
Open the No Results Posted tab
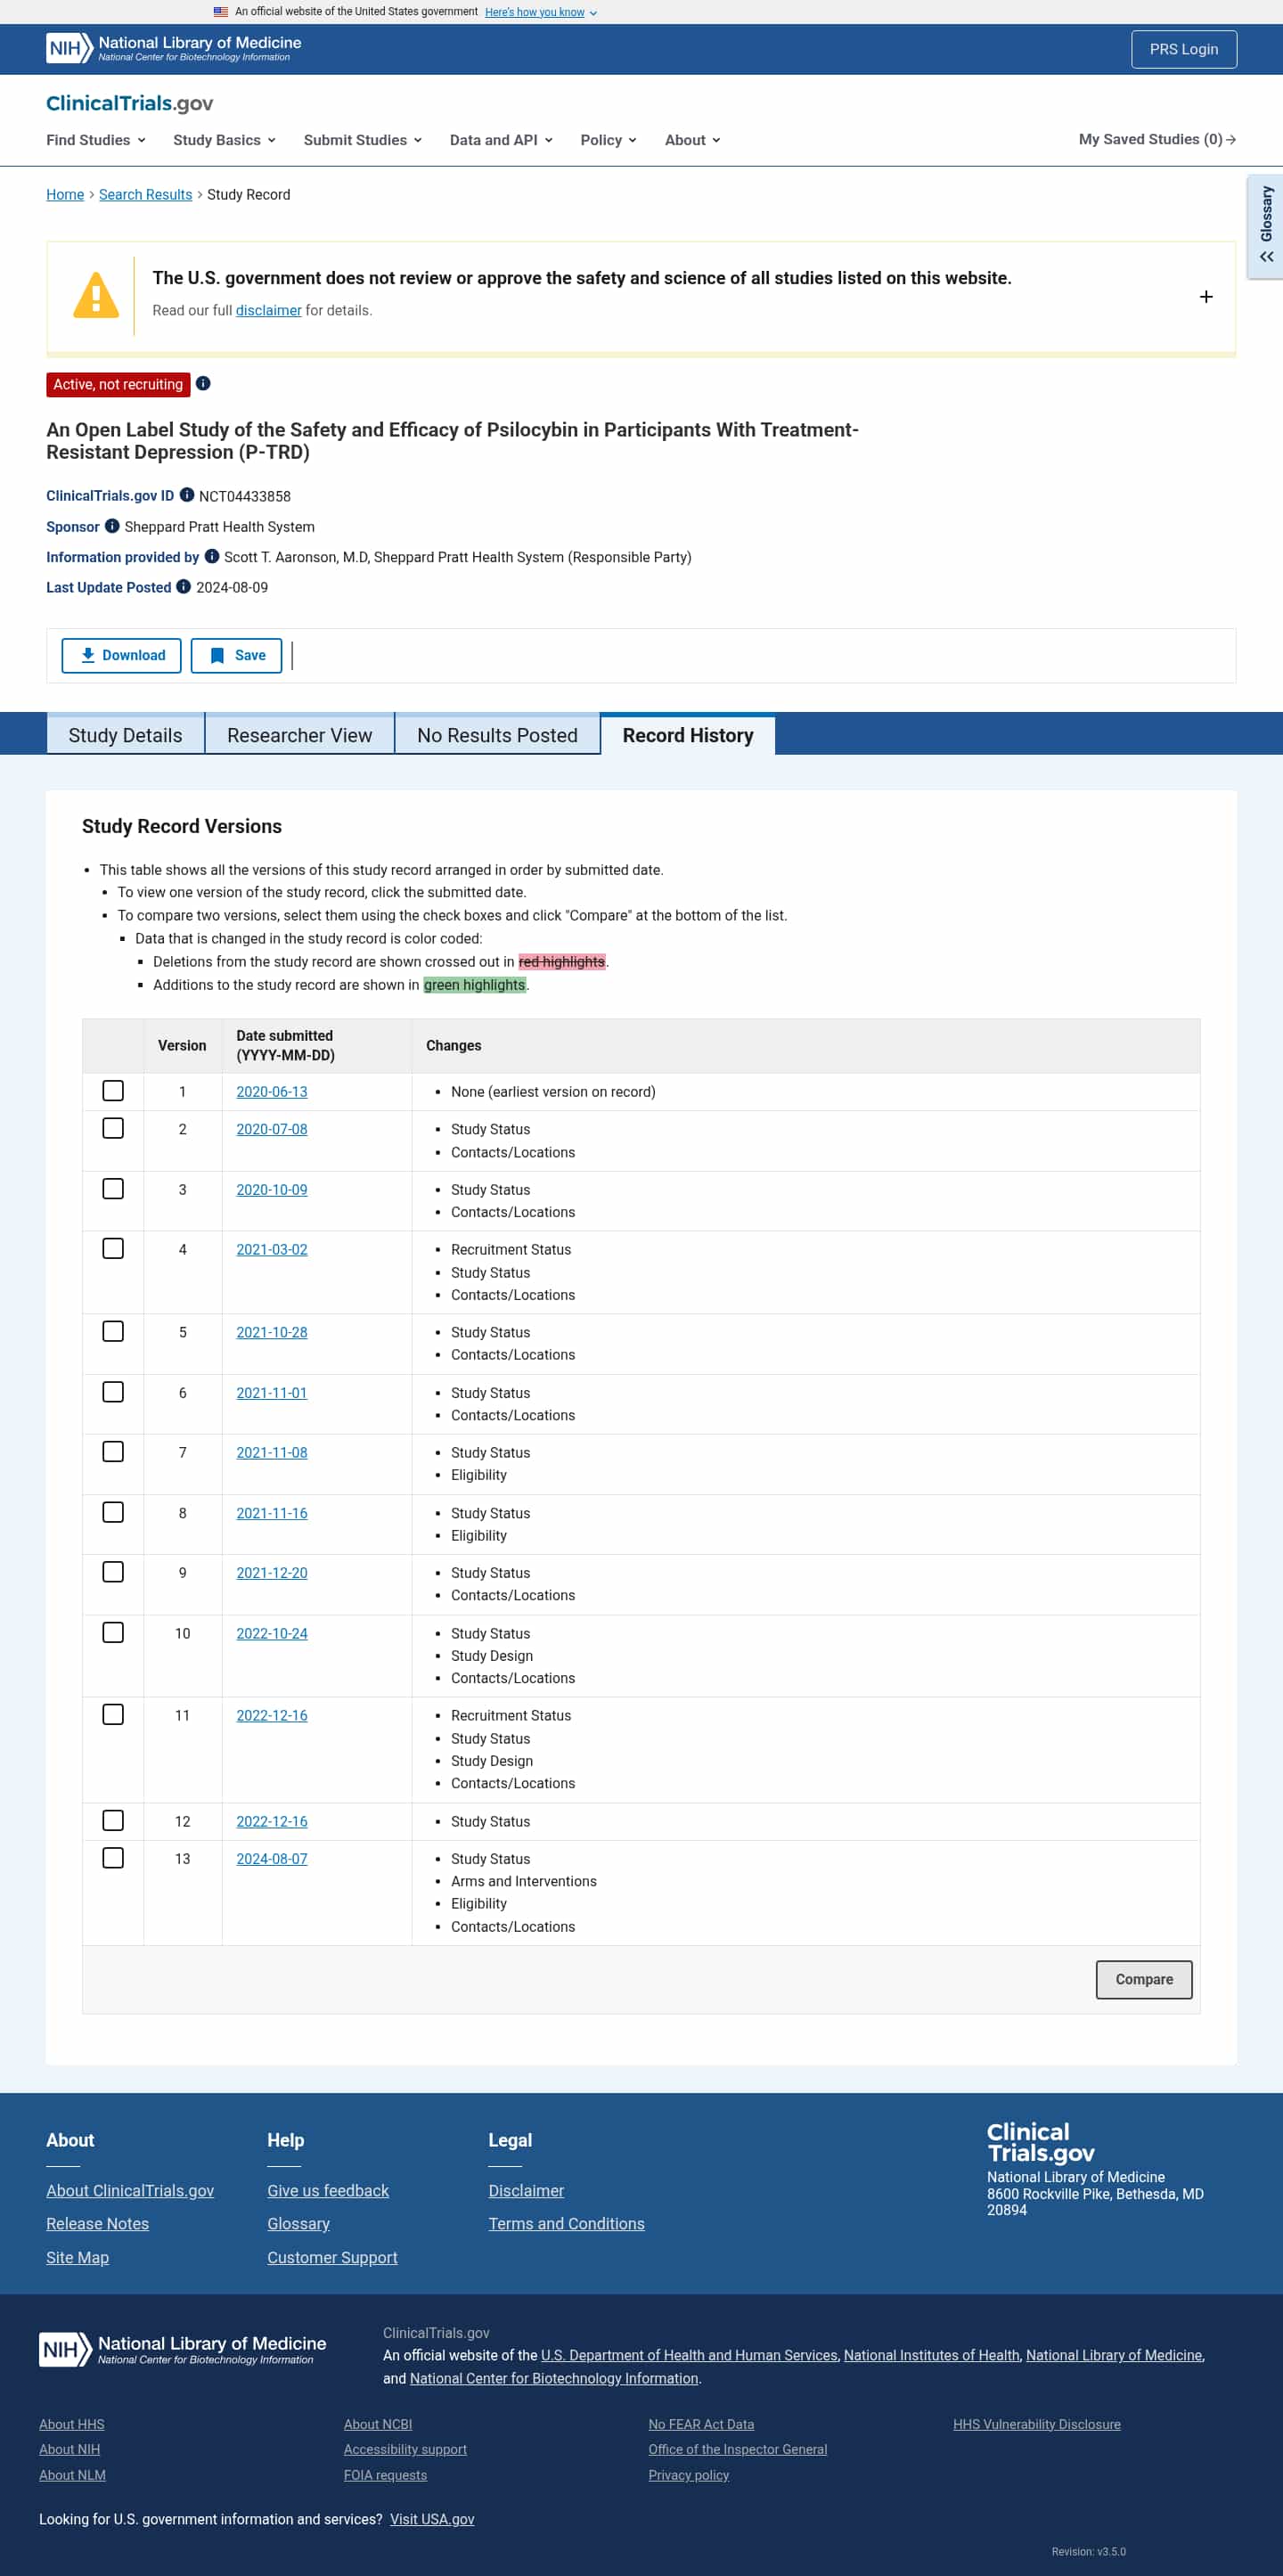(x=497, y=735)
